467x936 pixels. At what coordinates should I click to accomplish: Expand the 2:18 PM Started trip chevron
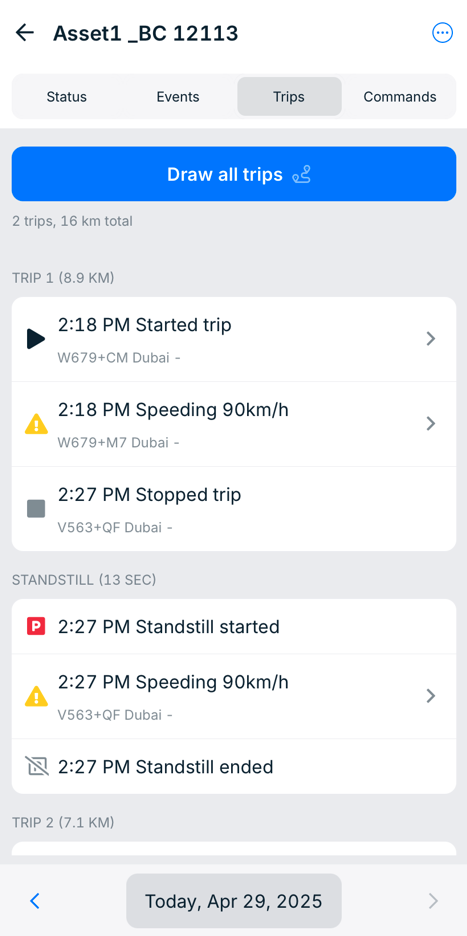click(x=431, y=339)
